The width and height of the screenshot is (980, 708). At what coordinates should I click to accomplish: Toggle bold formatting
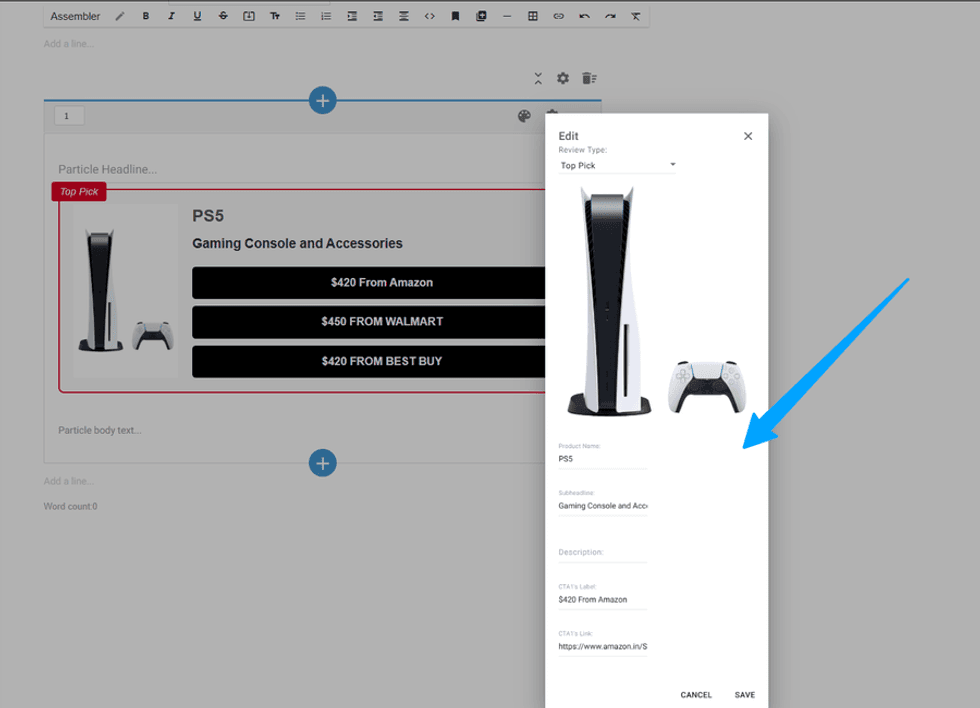click(146, 16)
